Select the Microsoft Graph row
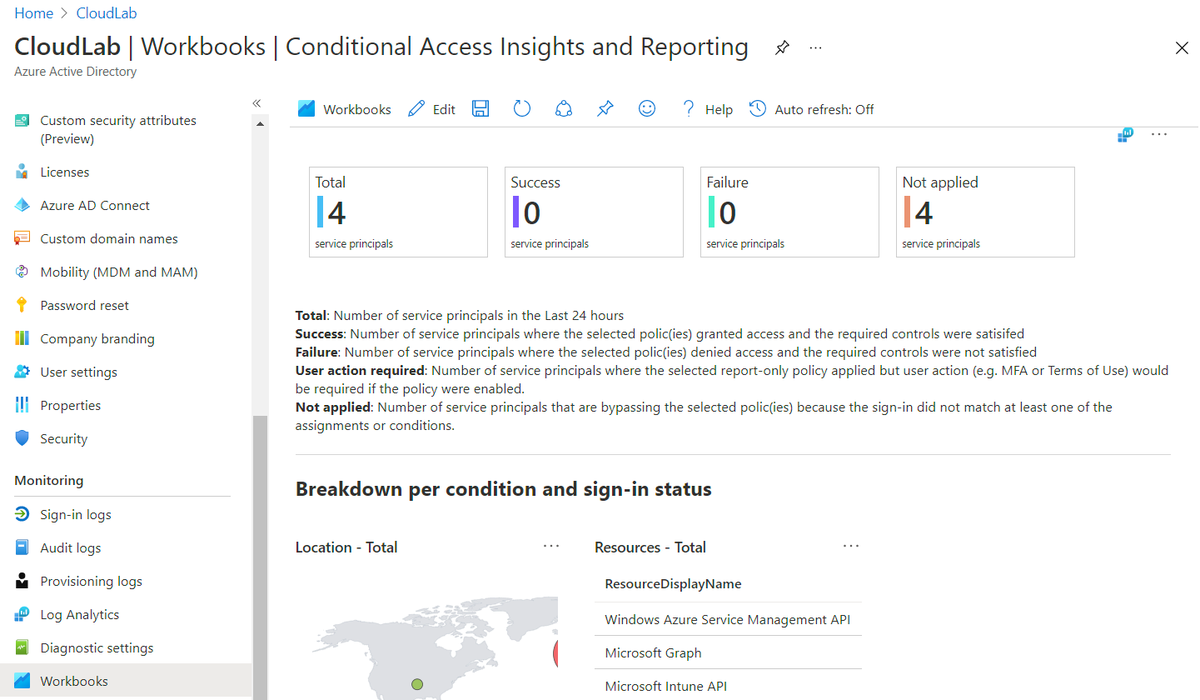The image size is (1200, 700). 728,653
